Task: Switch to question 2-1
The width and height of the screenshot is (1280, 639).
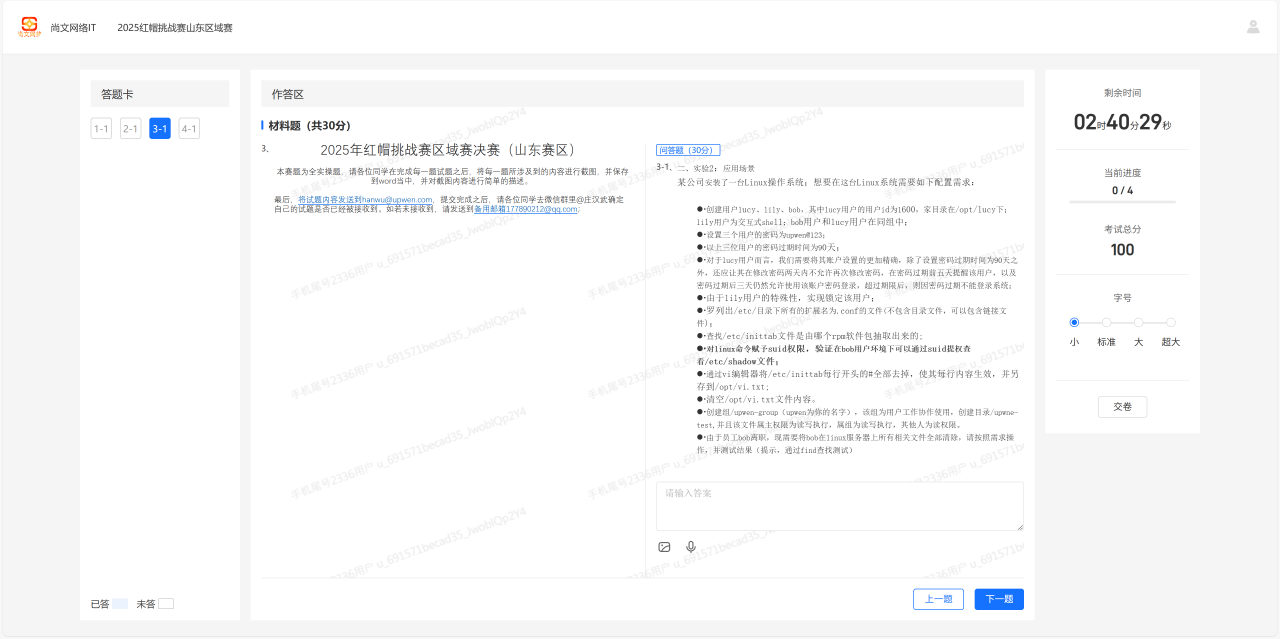Action: [130, 128]
